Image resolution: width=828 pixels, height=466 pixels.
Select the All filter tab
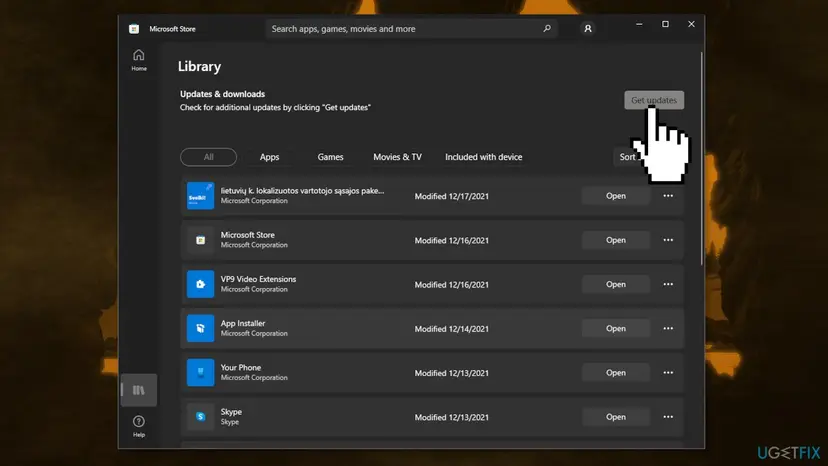point(209,157)
